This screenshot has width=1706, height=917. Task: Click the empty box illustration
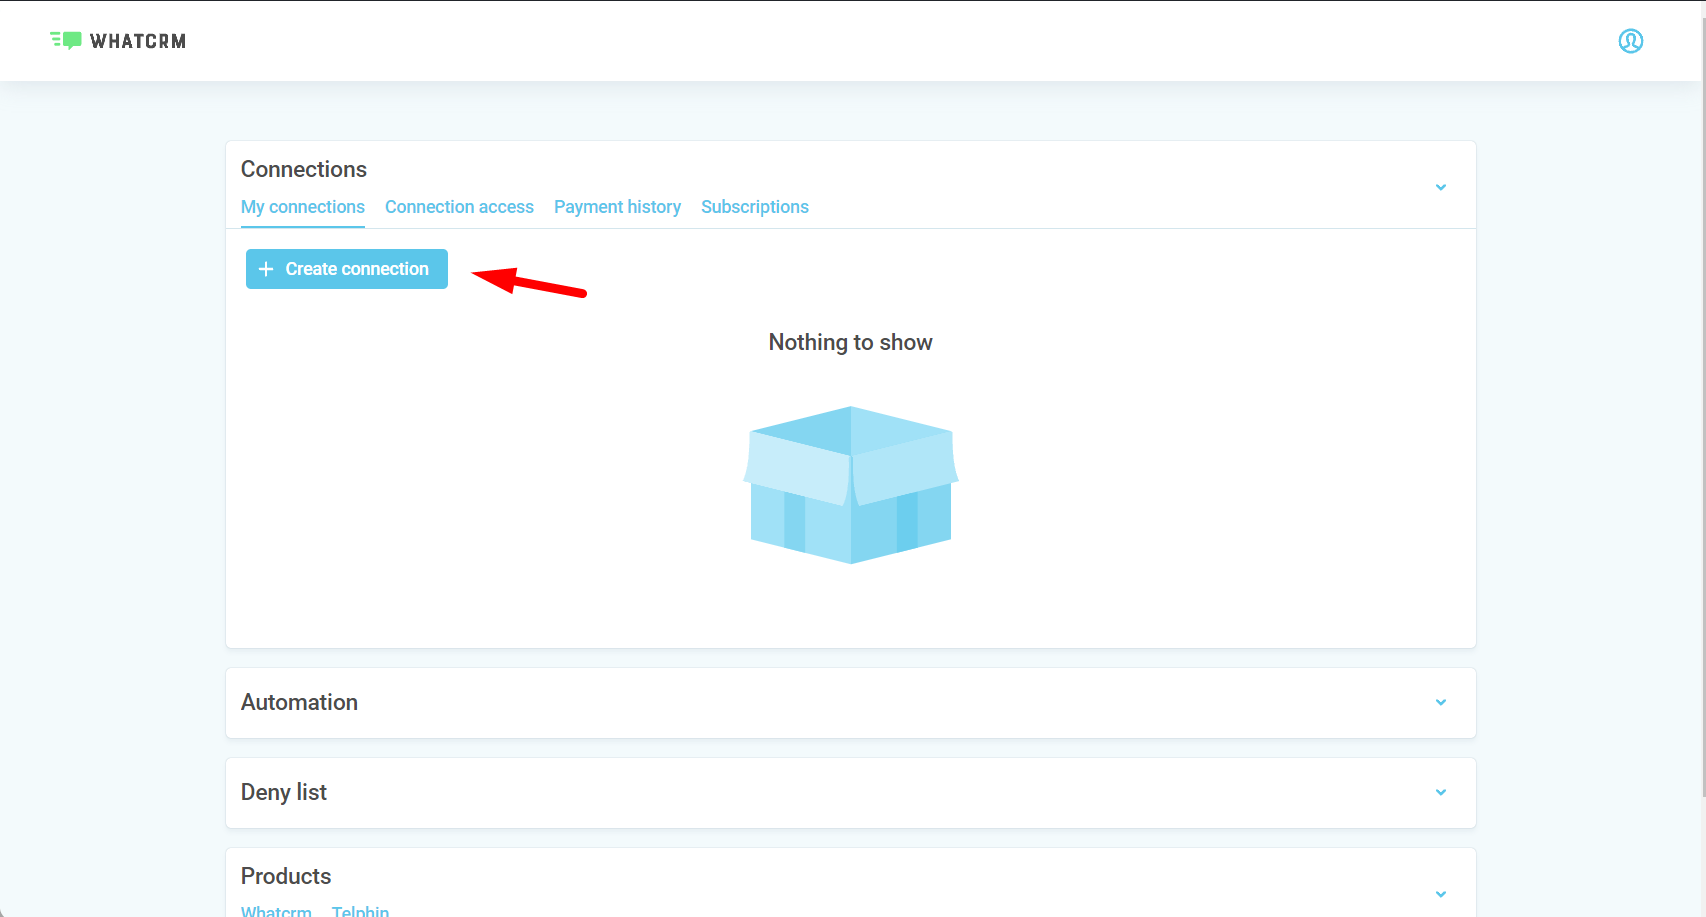coord(850,485)
